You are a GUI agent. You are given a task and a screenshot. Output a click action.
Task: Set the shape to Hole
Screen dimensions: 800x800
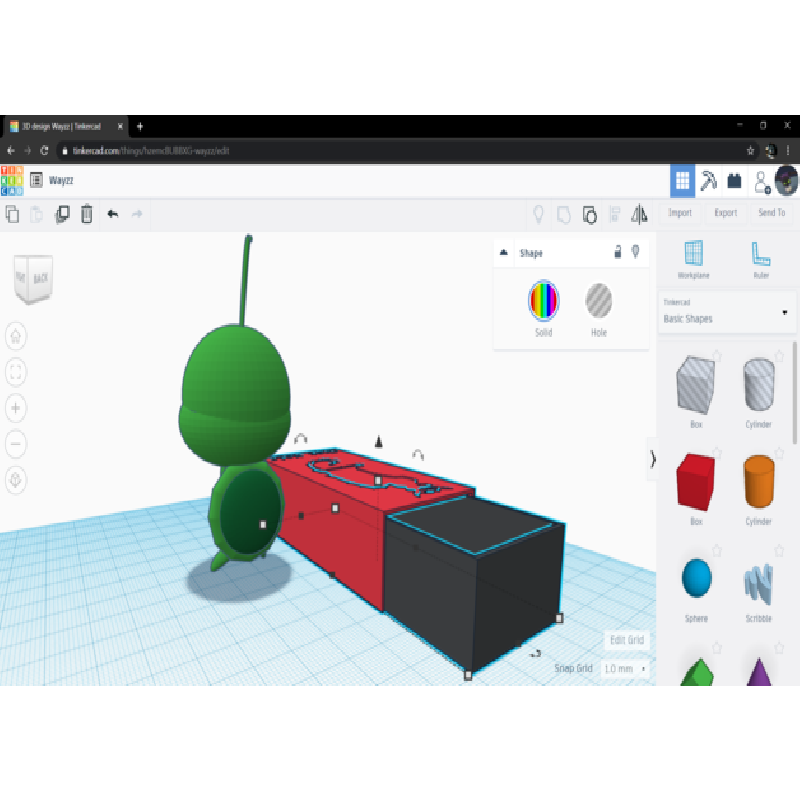point(598,301)
